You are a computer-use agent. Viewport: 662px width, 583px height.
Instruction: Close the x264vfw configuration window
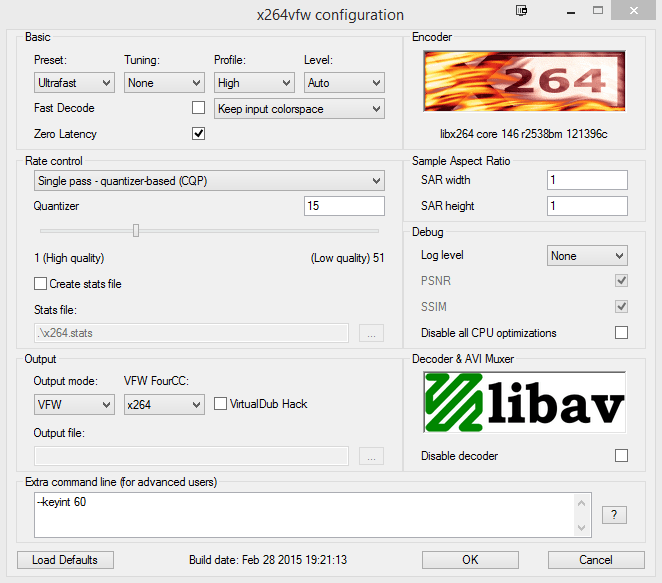pyautogui.click(x=633, y=10)
